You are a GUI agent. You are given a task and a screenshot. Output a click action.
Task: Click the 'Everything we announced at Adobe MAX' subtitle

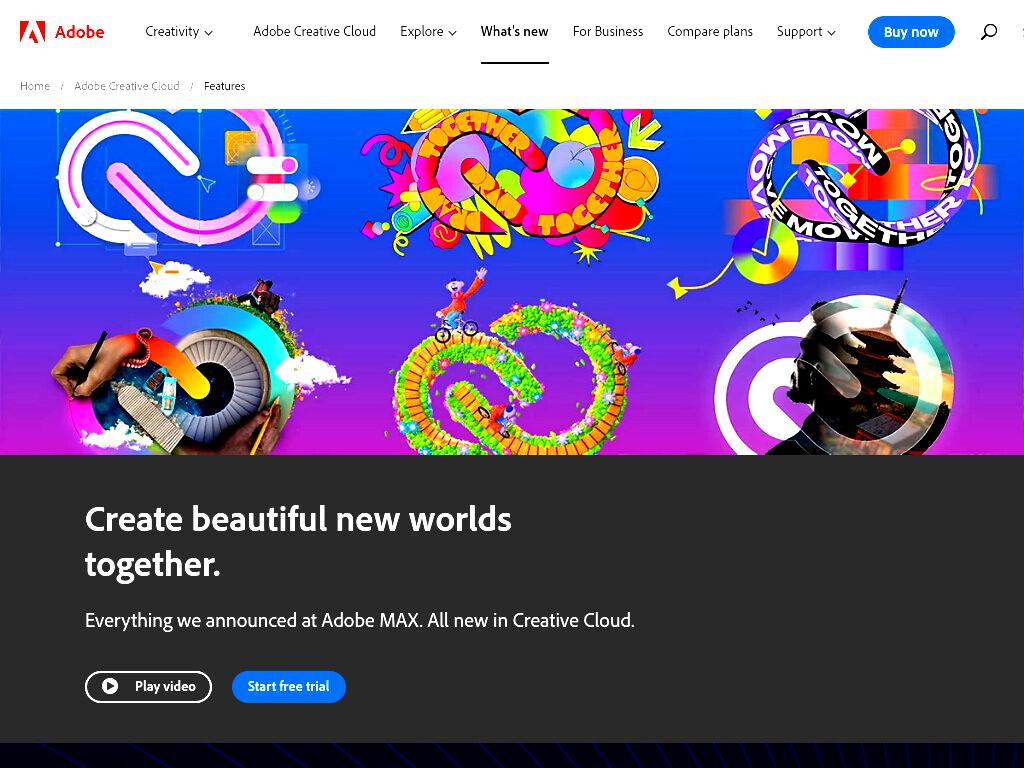click(x=360, y=620)
